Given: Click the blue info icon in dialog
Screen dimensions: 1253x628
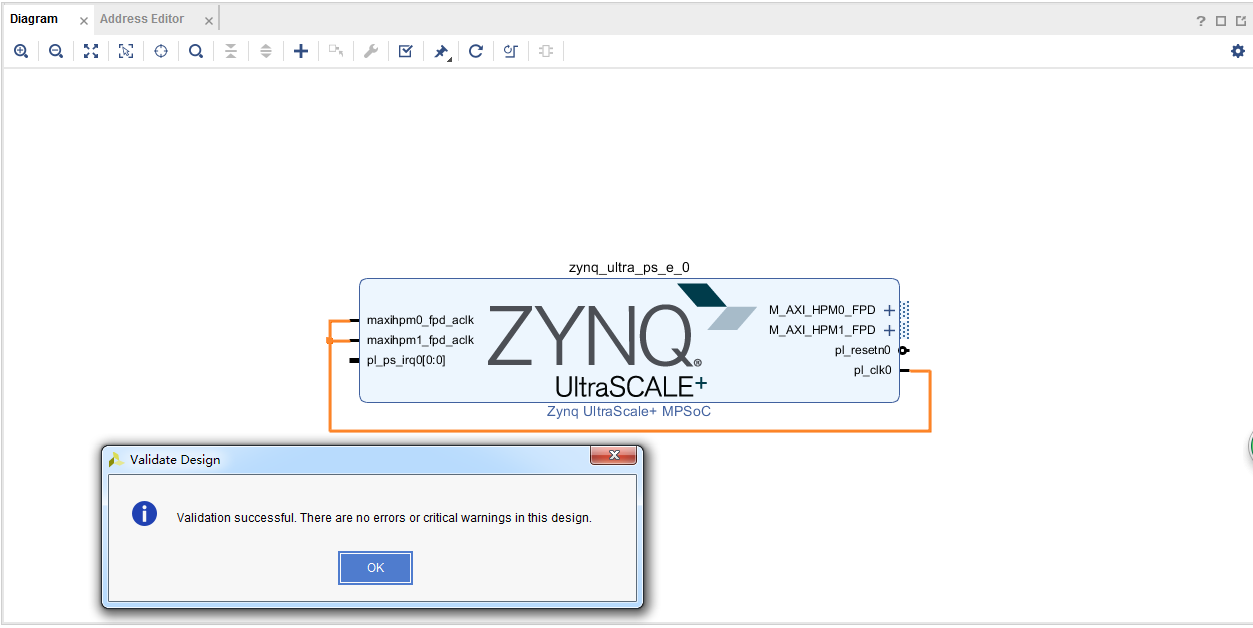Looking at the screenshot, I should click(145, 514).
